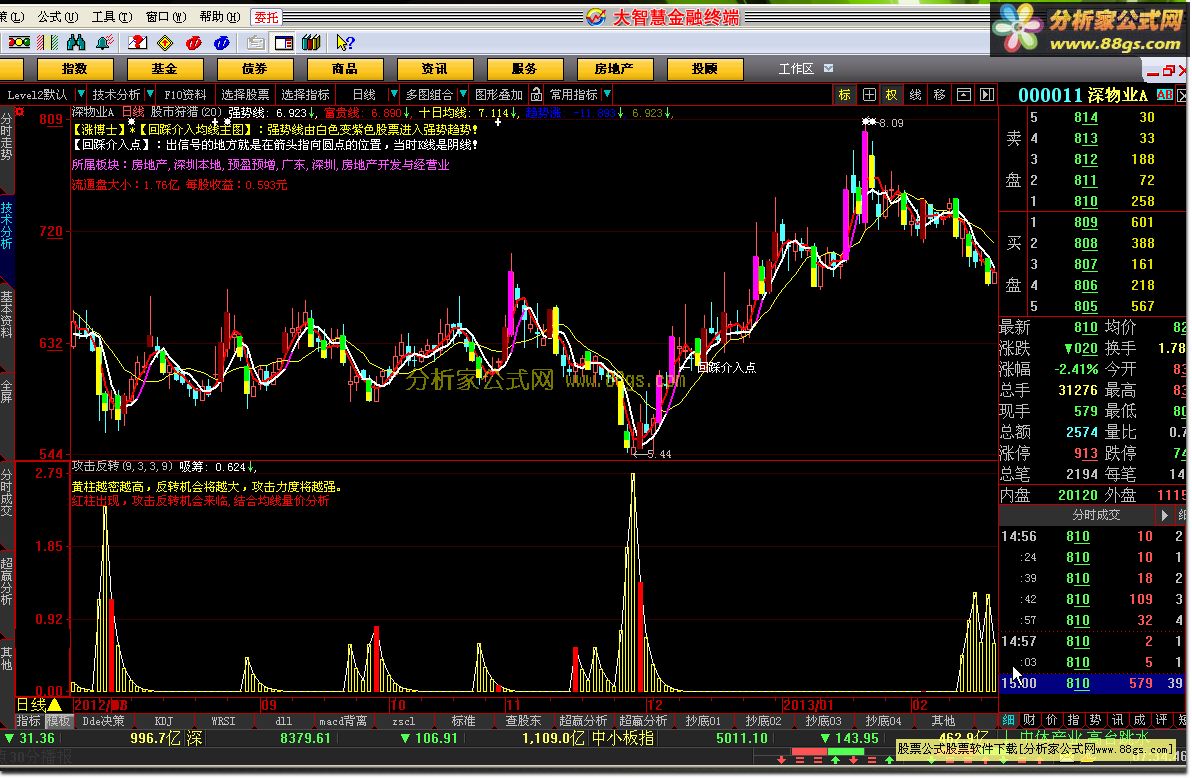Select the 势 tab in bottom-right panel

tap(1095, 719)
